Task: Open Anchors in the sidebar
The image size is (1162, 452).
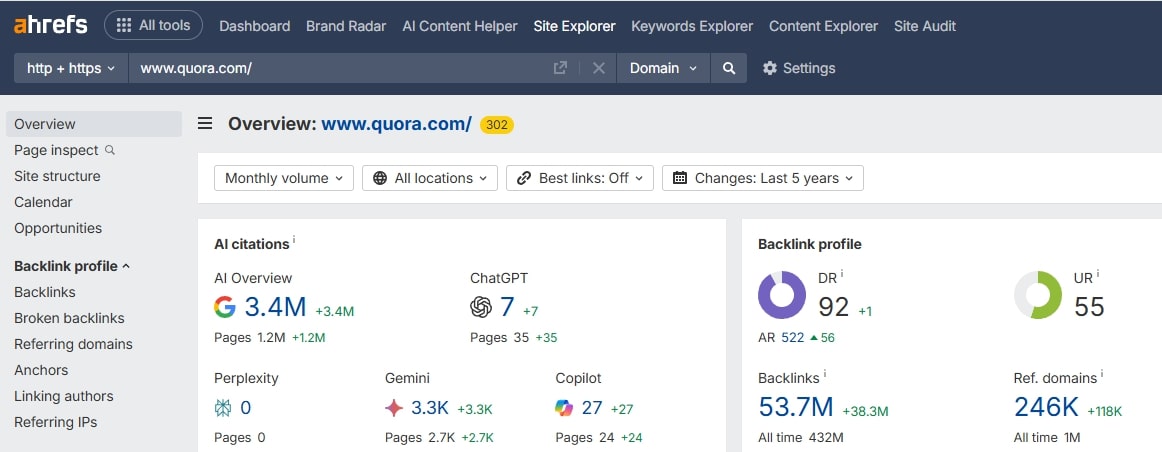Action: (x=41, y=370)
